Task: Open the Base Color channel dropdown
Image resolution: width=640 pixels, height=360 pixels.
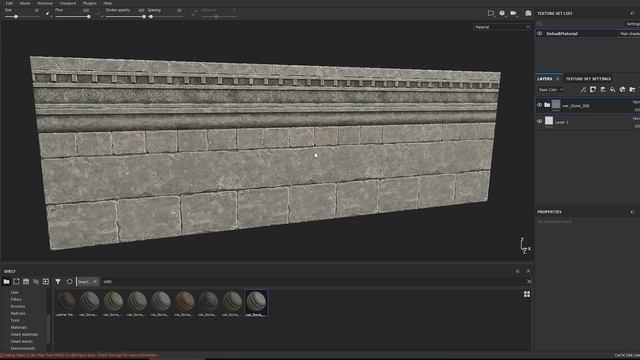Action: coord(550,90)
